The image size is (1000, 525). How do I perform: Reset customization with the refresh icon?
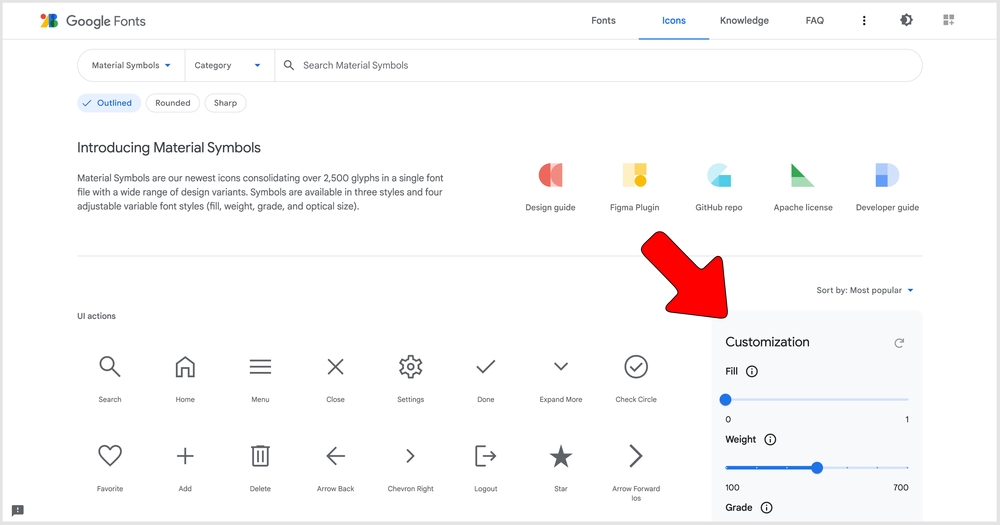[x=899, y=343]
